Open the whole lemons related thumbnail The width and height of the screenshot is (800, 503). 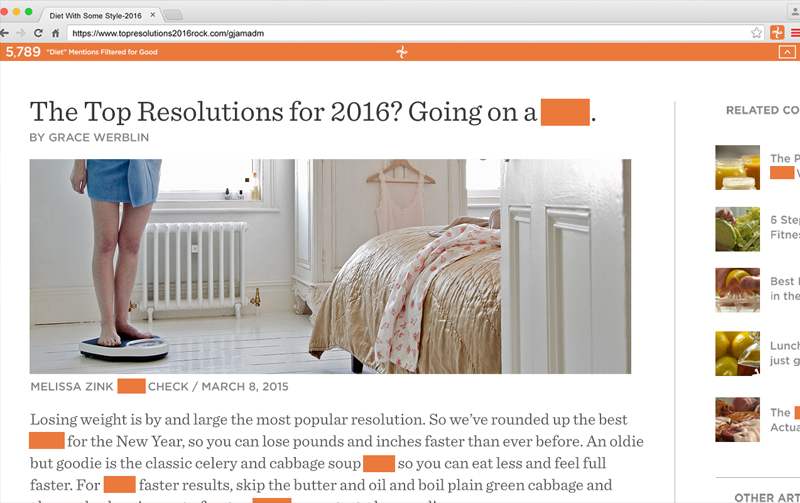coord(737,354)
